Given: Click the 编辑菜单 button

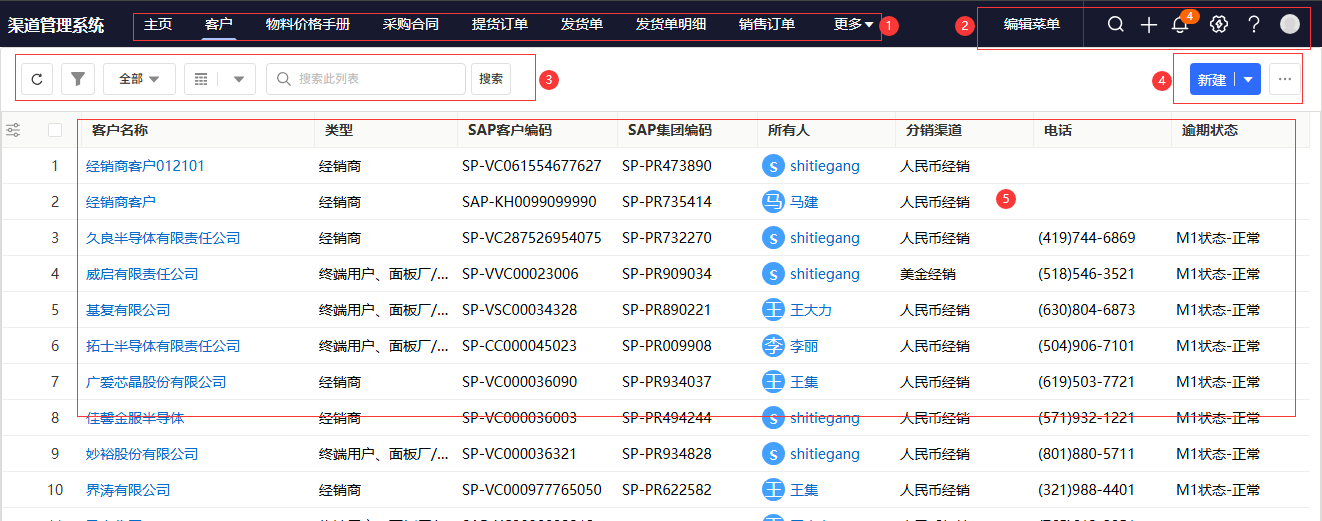Looking at the screenshot, I should pos(1031,24).
